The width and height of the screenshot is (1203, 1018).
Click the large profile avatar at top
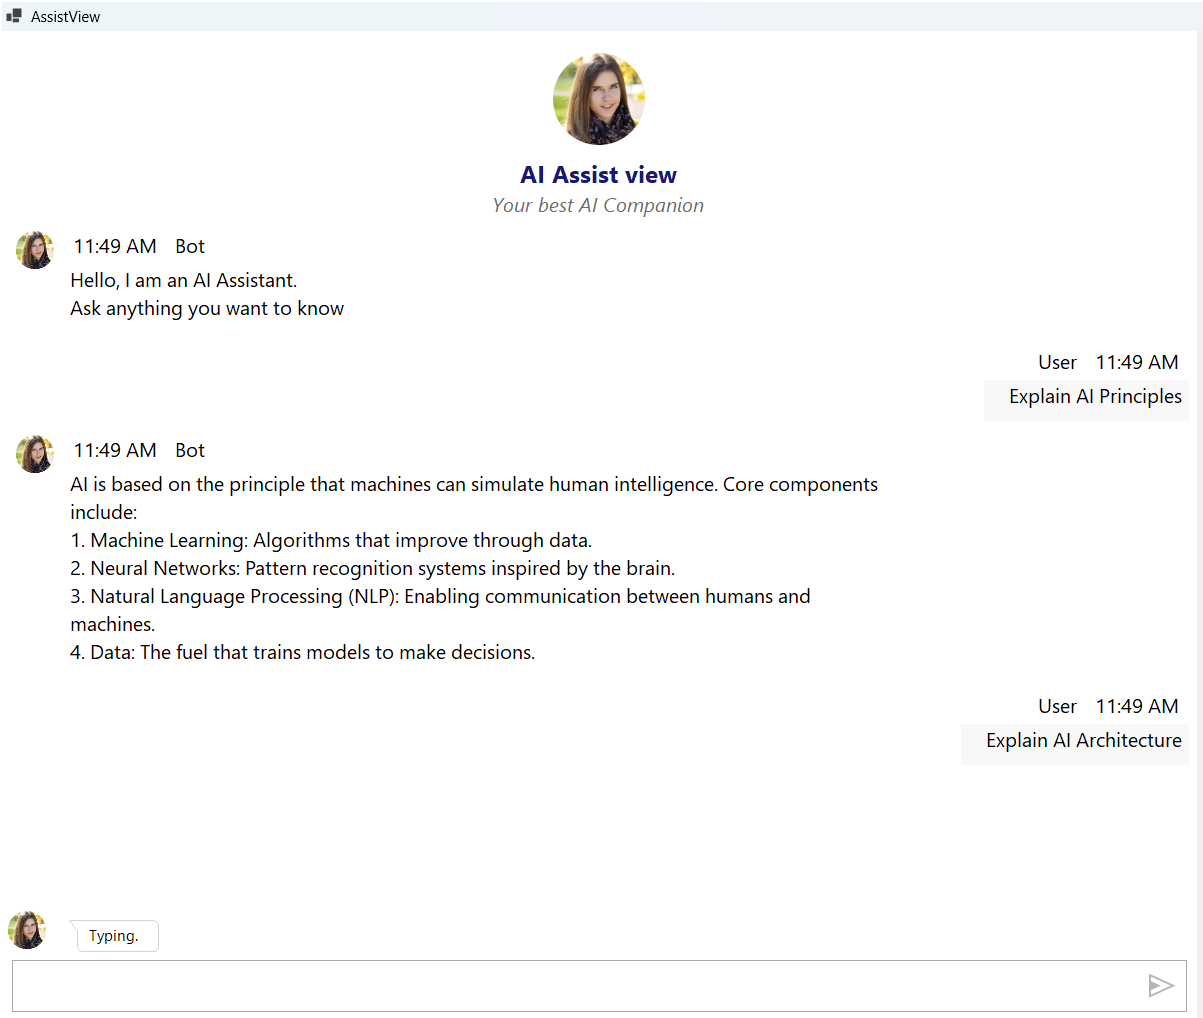pos(599,99)
